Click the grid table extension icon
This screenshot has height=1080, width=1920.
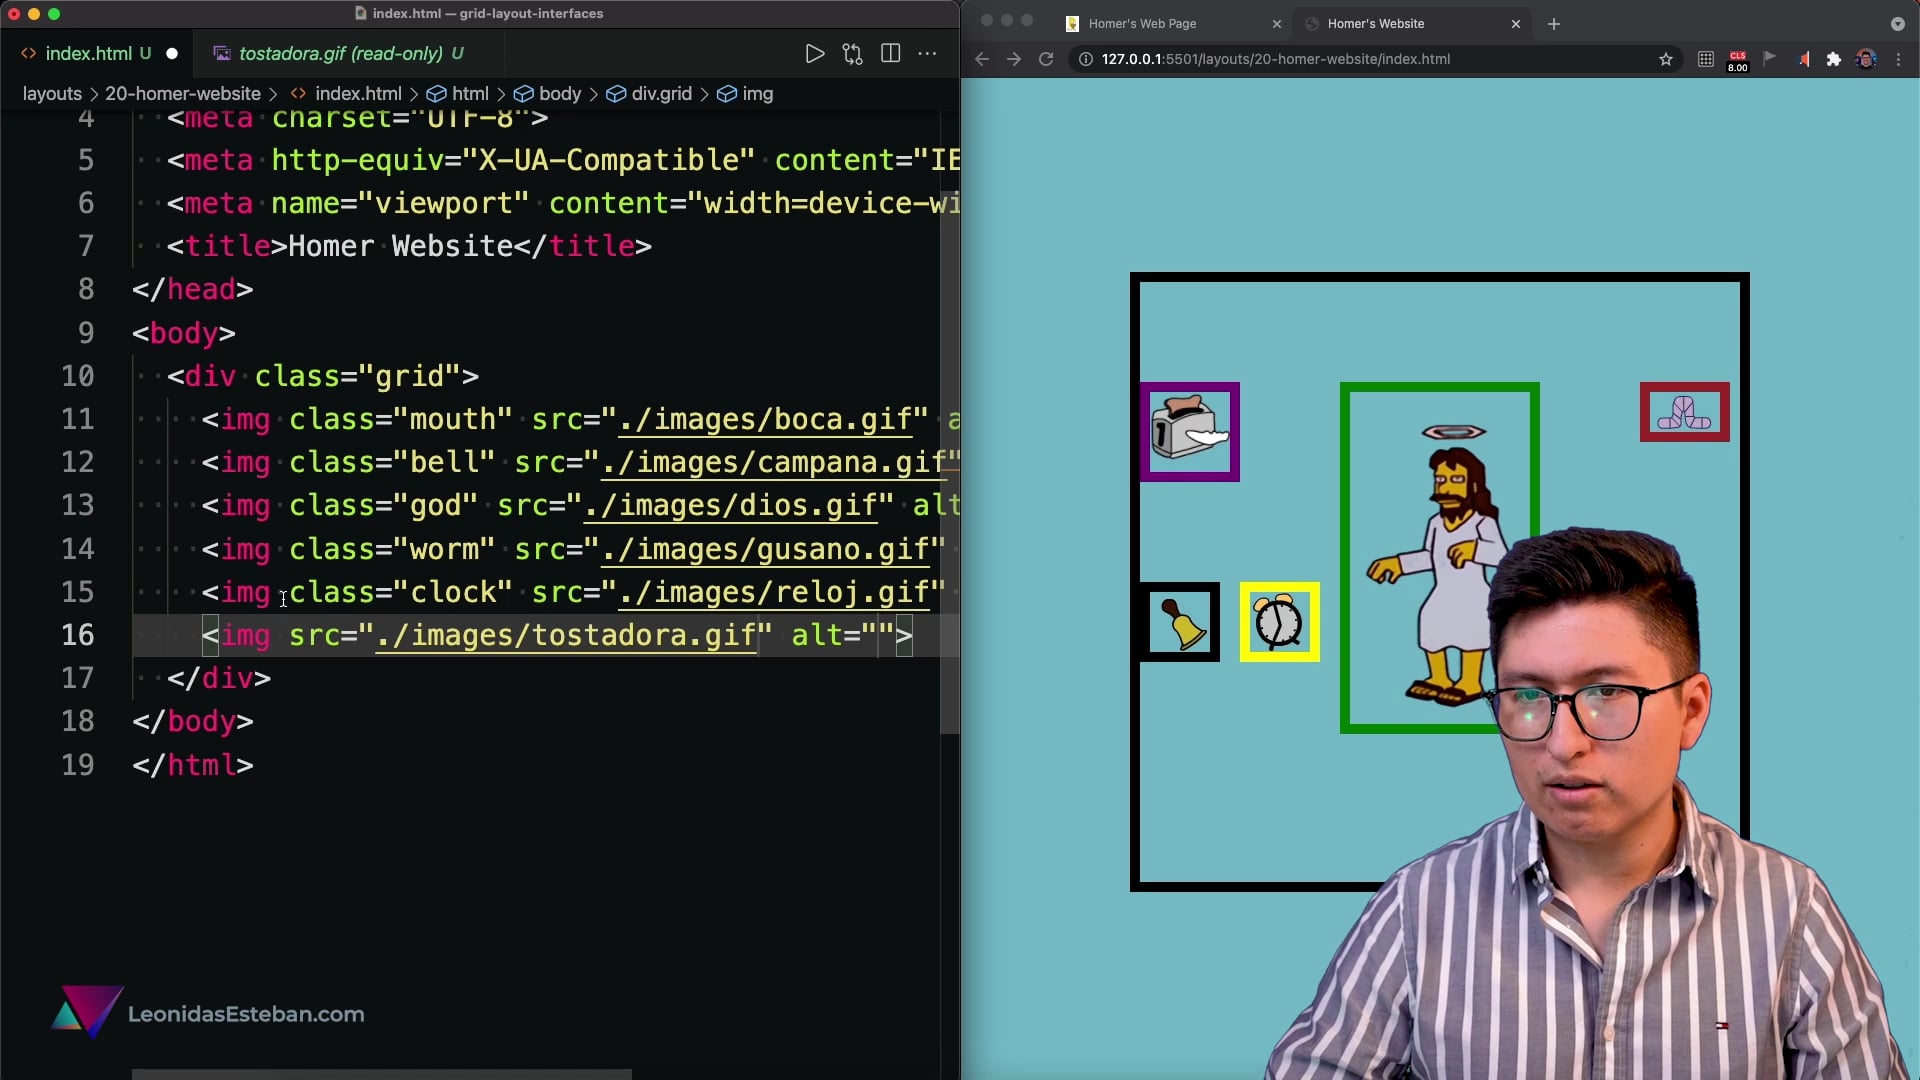[x=1705, y=59]
